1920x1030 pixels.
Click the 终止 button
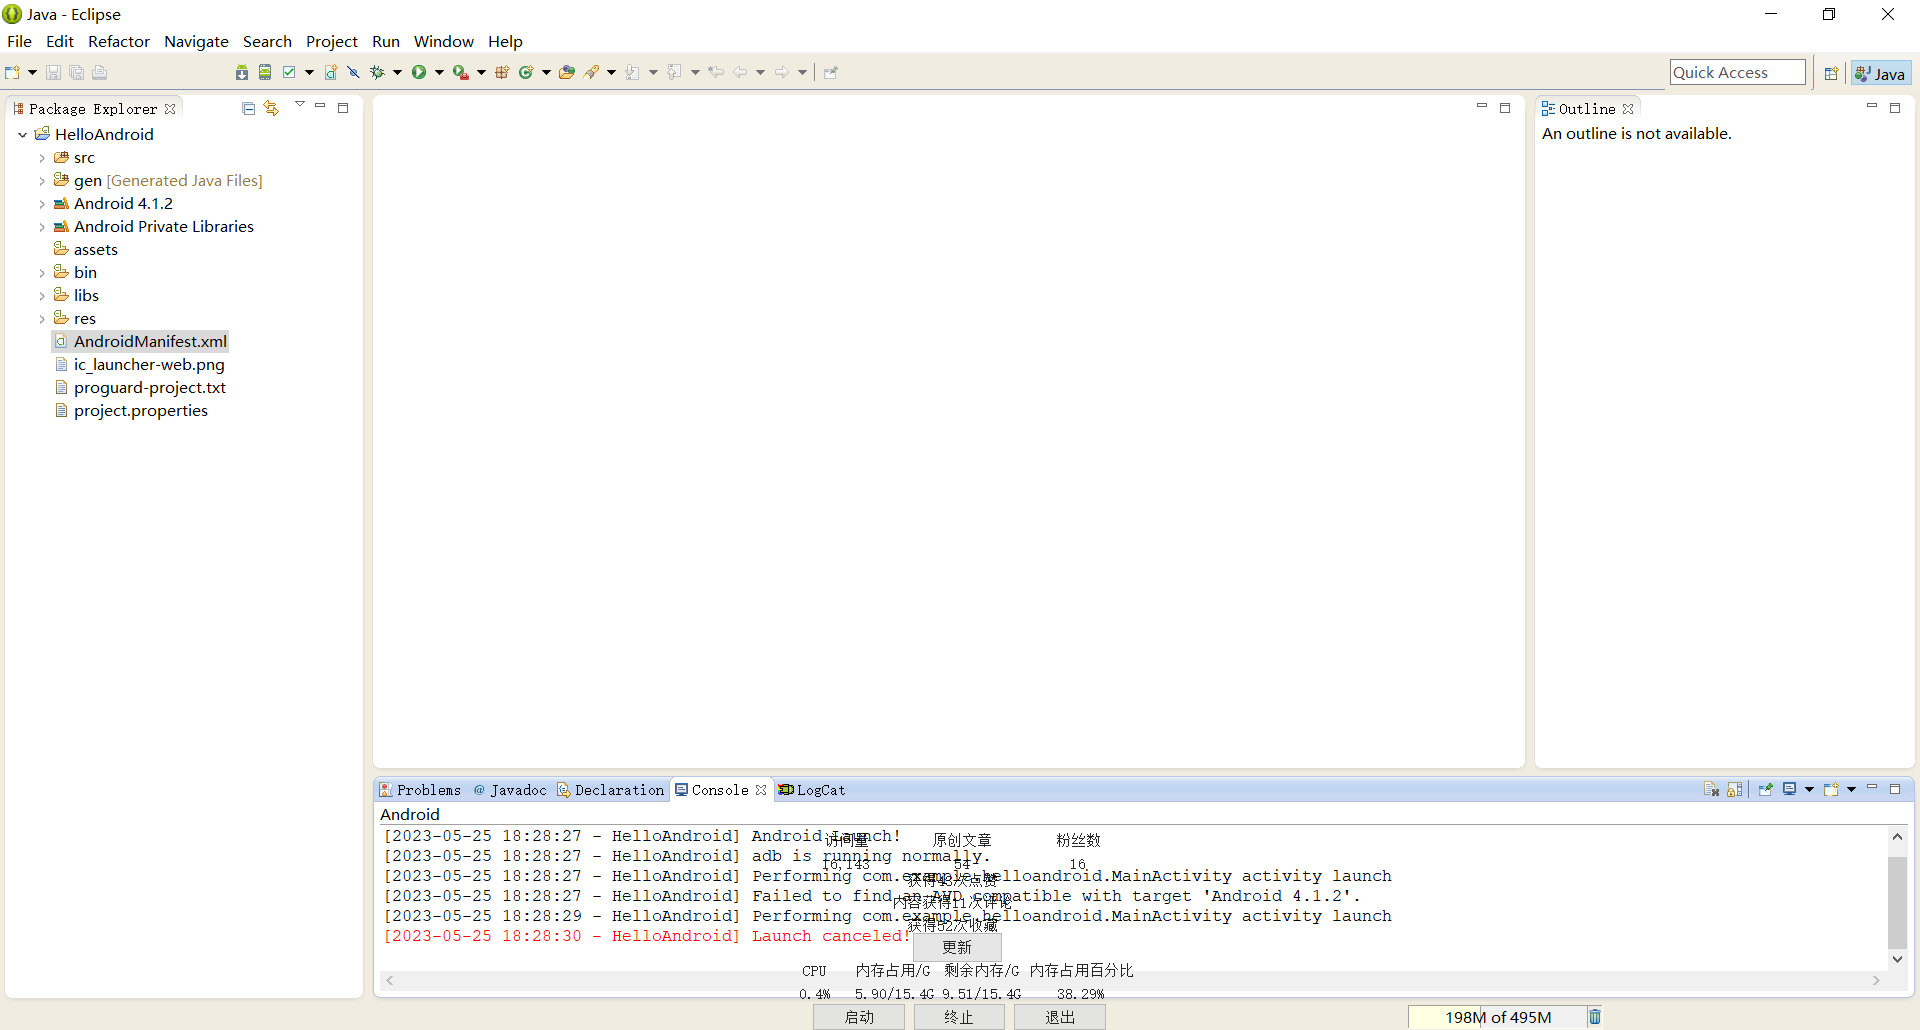coord(959,1017)
